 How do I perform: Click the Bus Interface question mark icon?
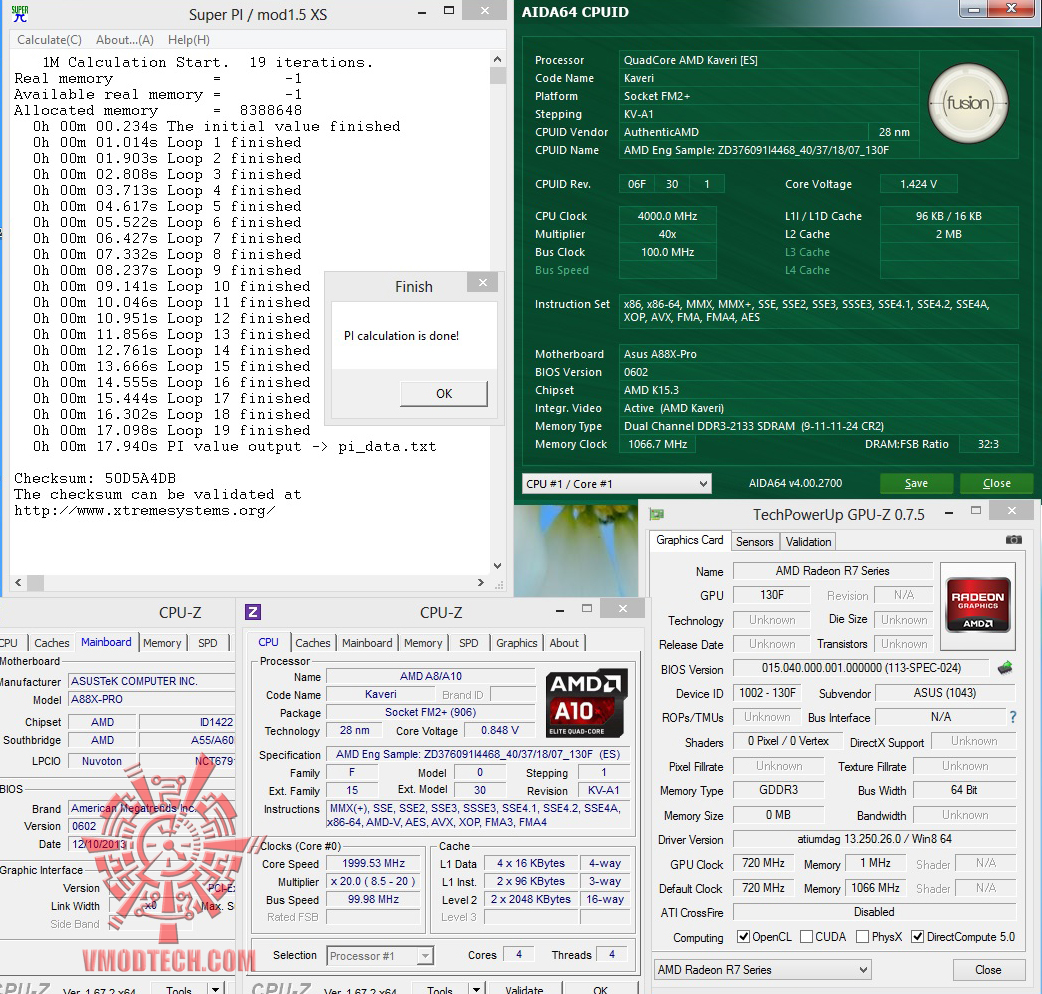tap(1013, 717)
